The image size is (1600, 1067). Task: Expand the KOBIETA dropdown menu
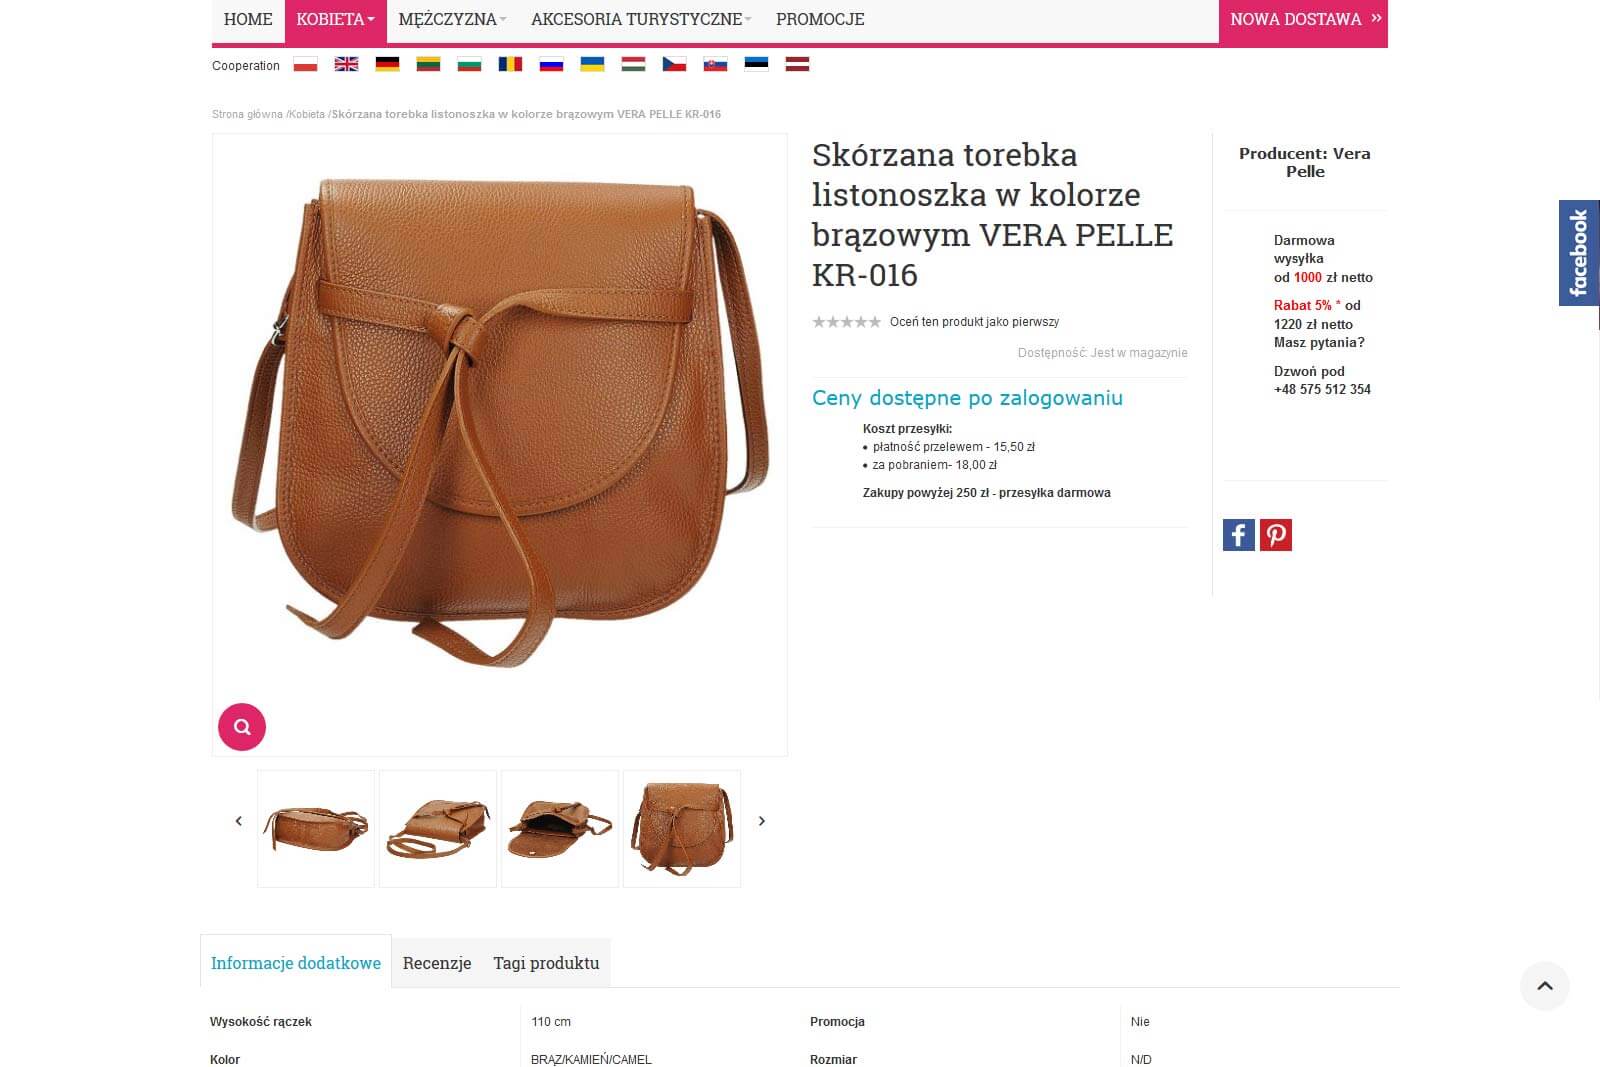click(x=336, y=20)
